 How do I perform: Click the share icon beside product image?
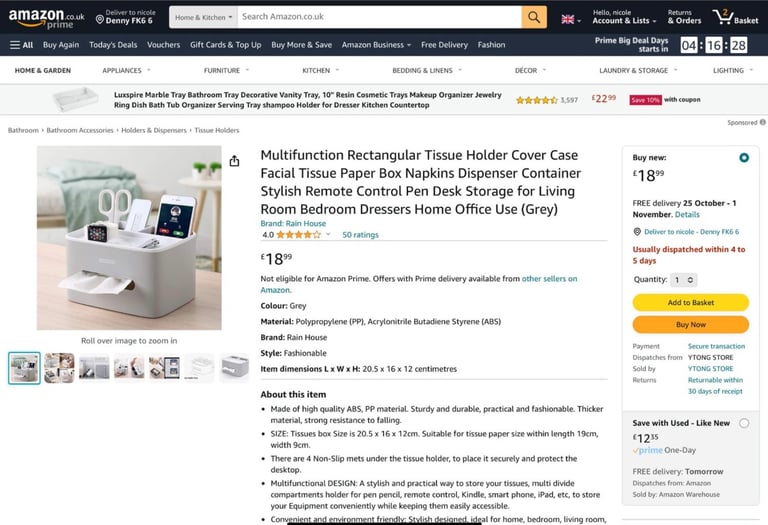click(235, 161)
